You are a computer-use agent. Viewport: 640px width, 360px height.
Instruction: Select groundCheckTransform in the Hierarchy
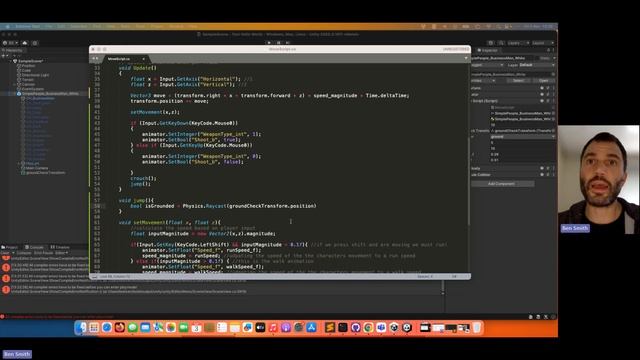44,173
